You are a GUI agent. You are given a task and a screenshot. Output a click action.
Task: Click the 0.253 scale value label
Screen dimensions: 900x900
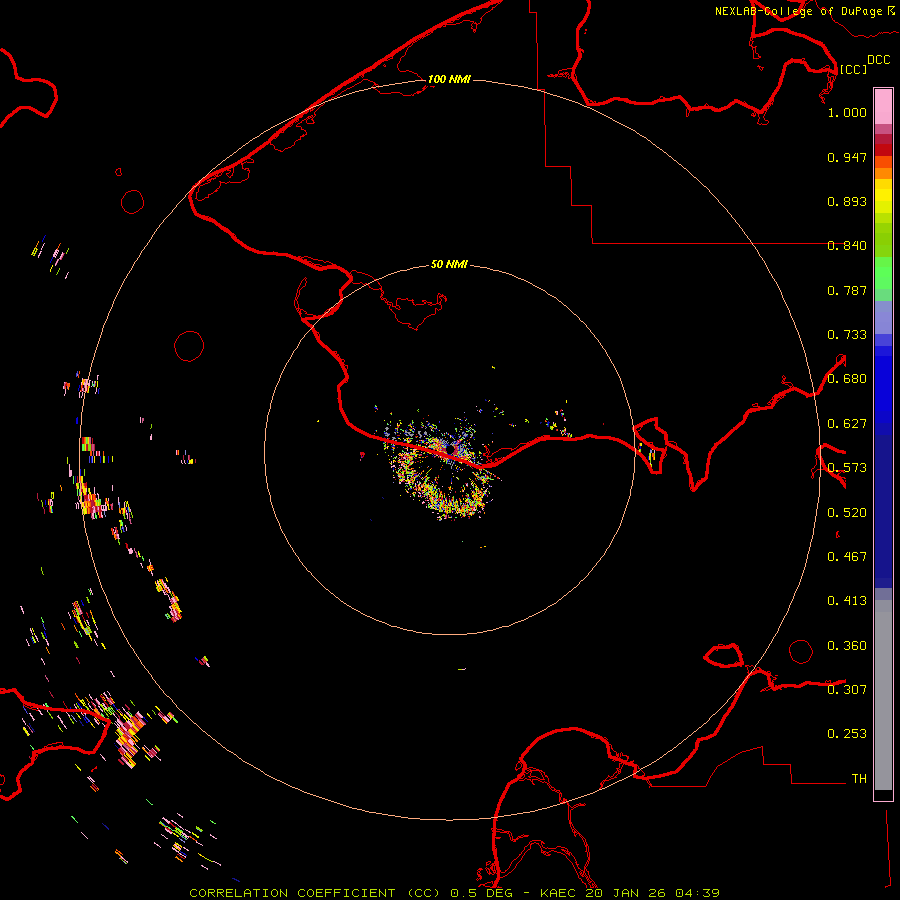coord(847,734)
